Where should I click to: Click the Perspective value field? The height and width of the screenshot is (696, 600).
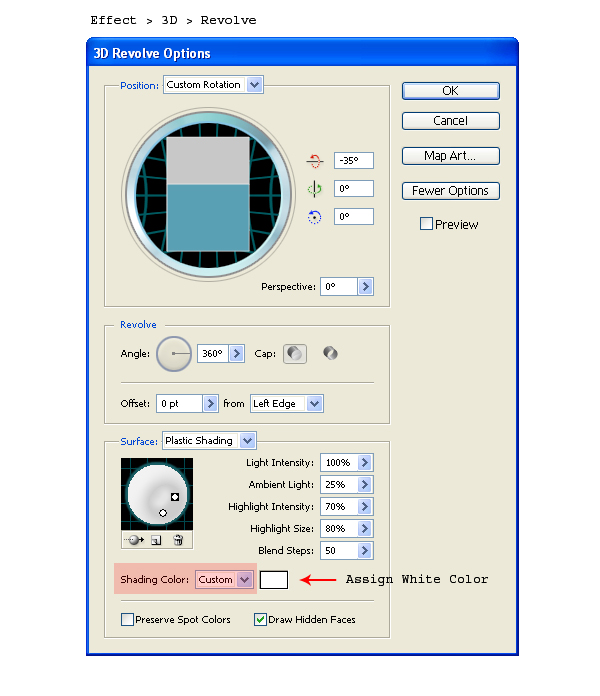339,287
